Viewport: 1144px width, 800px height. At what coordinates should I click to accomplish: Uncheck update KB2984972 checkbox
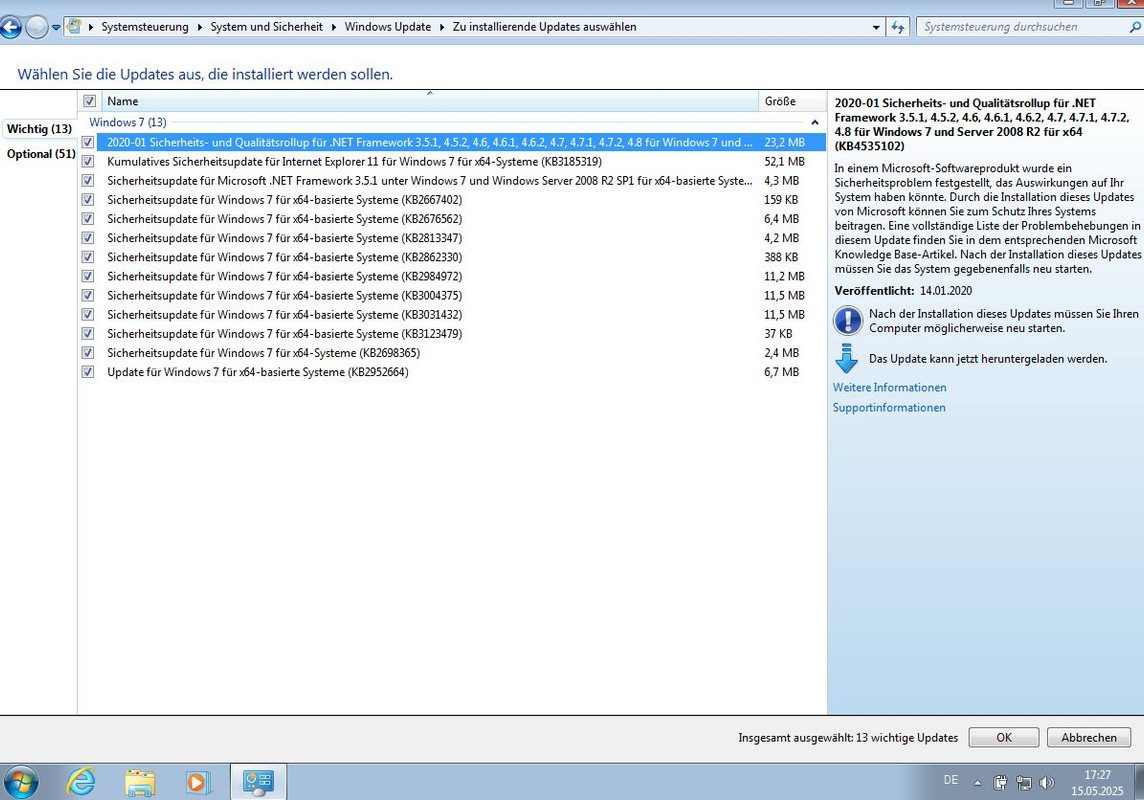click(x=88, y=276)
